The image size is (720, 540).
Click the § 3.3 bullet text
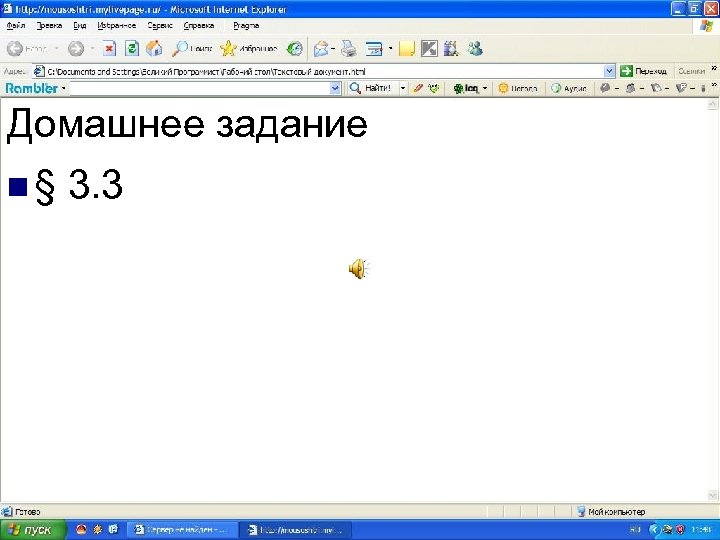79,185
